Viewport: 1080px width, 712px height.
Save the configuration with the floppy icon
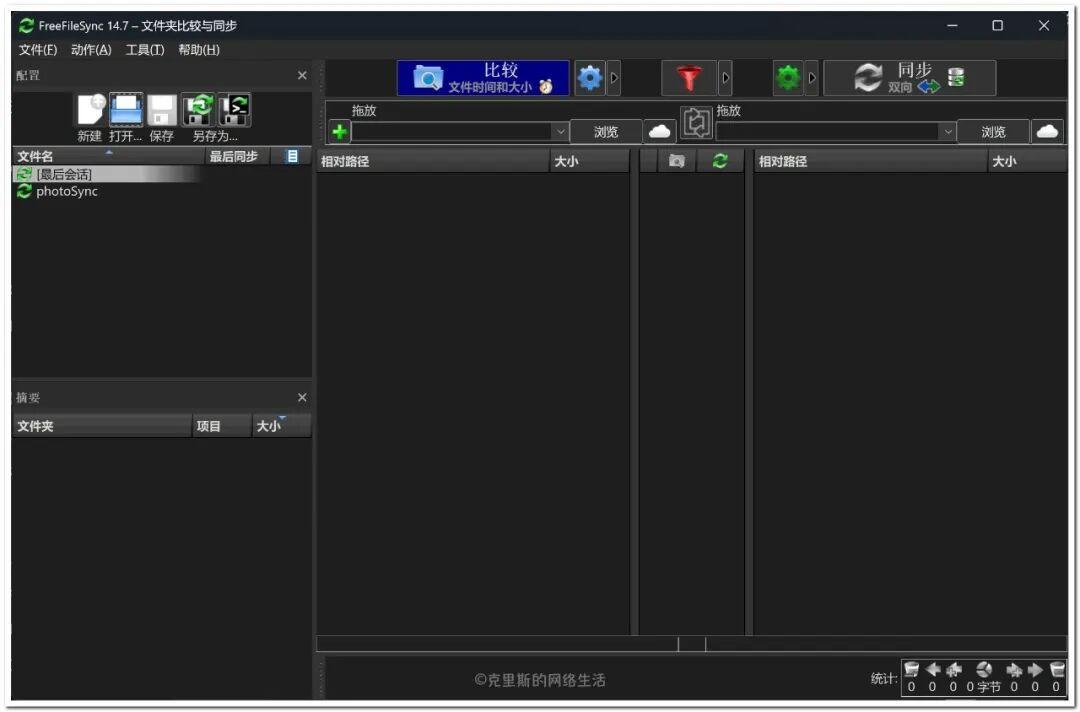point(162,111)
